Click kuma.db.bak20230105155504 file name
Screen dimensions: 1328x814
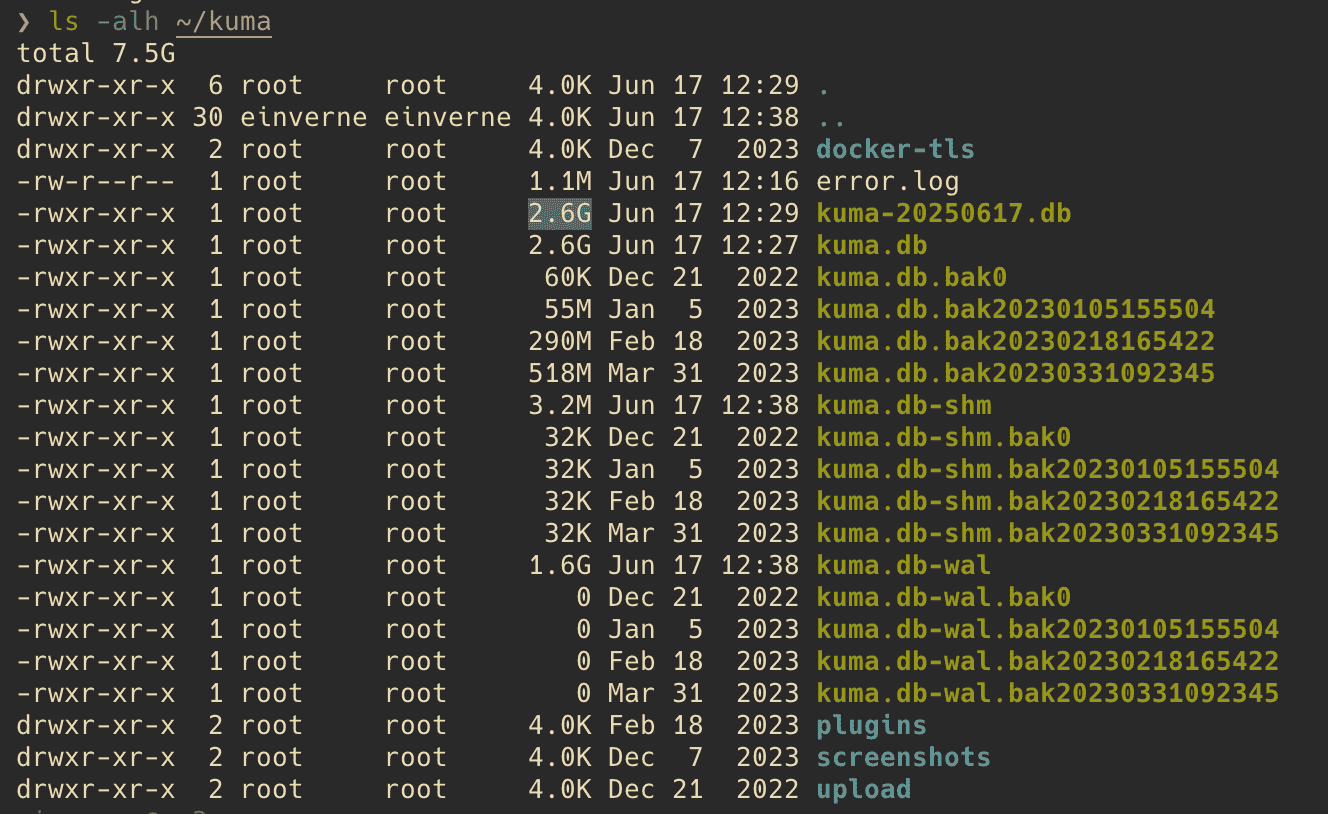(x=1015, y=310)
